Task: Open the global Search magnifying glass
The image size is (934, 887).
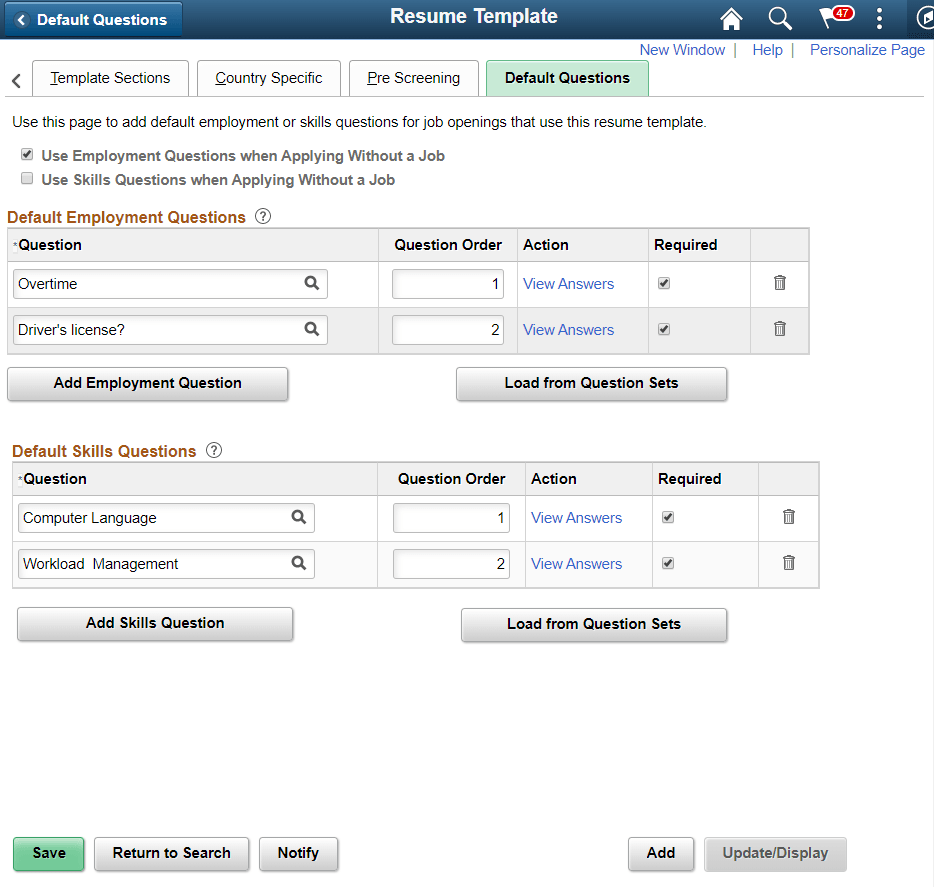Action: click(779, 18)
